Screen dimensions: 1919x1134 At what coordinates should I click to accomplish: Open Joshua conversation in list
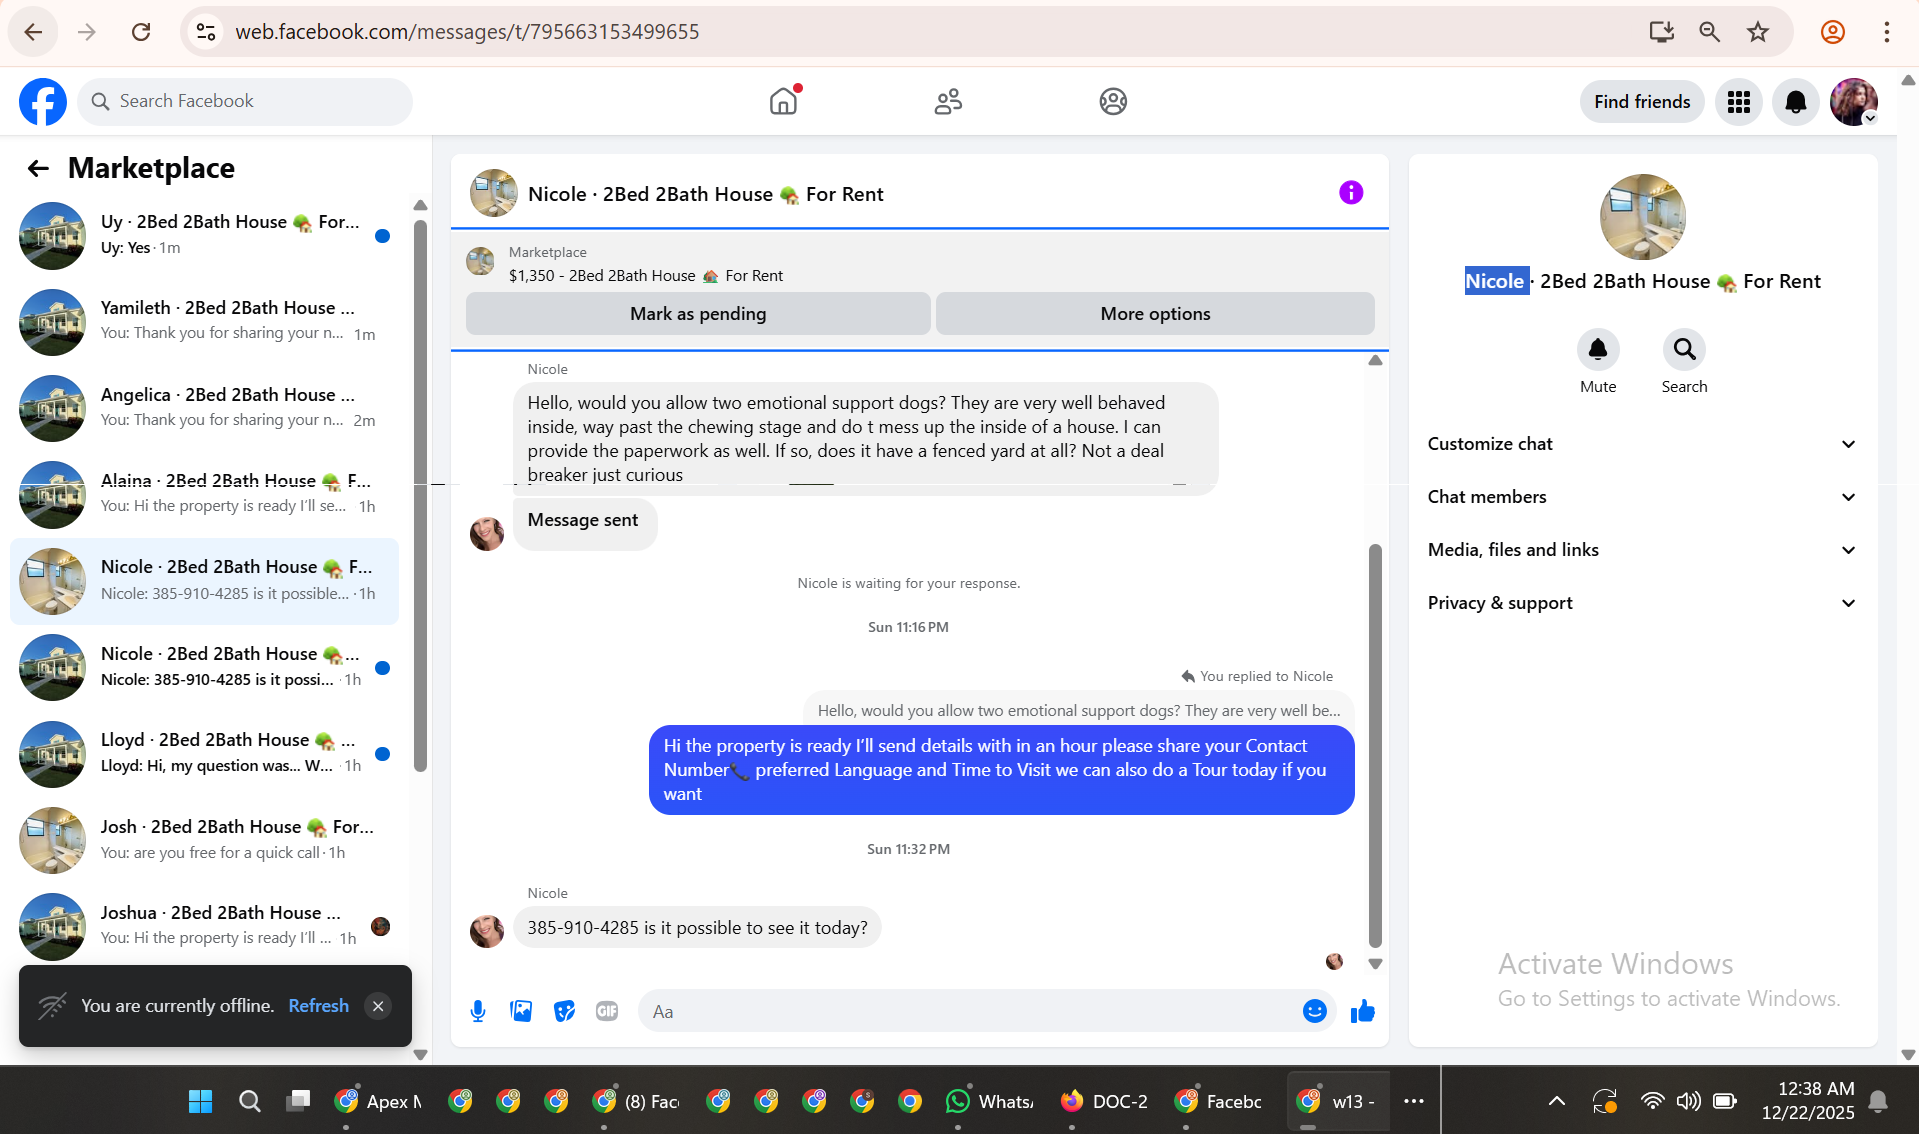click(204, 927)
